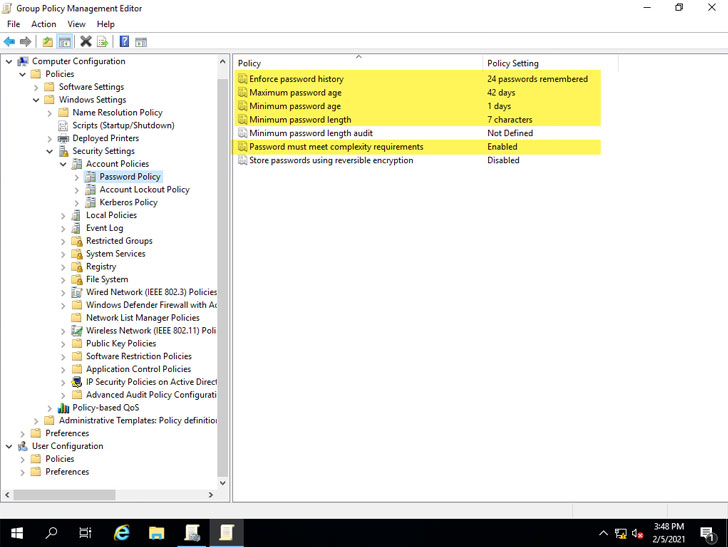Viewport: 728px width, 547px height.
Task: Collapse the Windows Settings node
Action: pos(36,100)
